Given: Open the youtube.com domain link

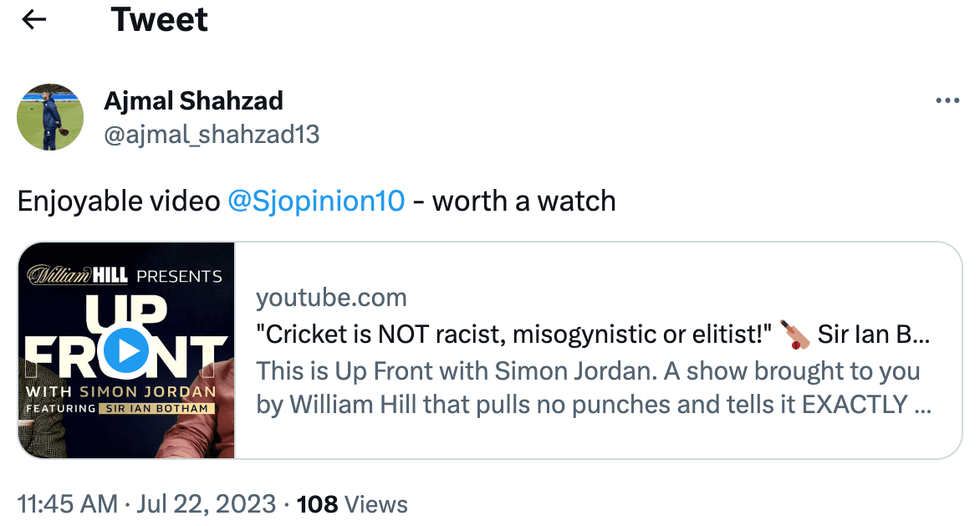Looking at the screenshot, I should 331,297.
